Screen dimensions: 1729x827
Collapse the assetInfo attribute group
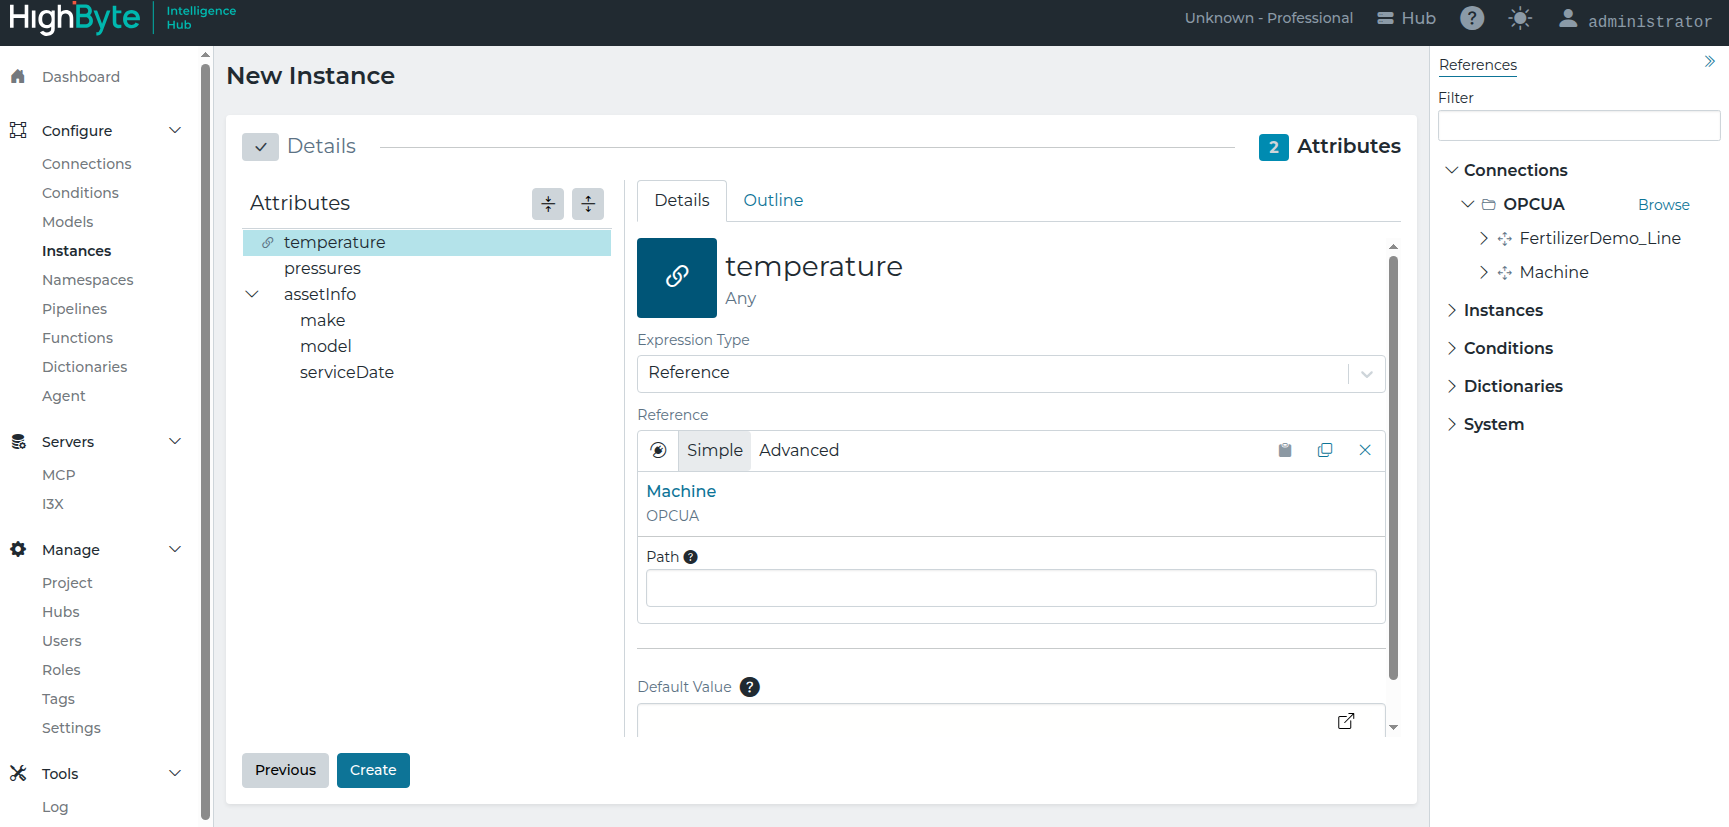pos(252,294)
